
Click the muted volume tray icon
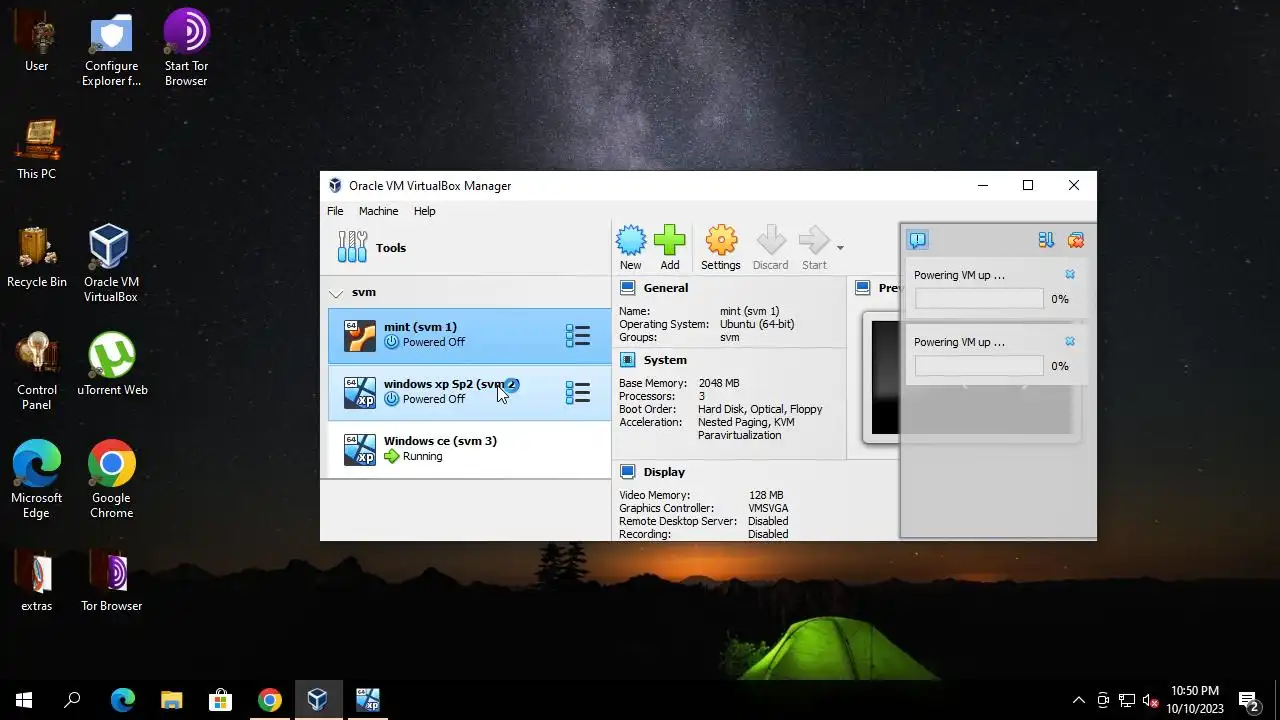[1151, 700]
